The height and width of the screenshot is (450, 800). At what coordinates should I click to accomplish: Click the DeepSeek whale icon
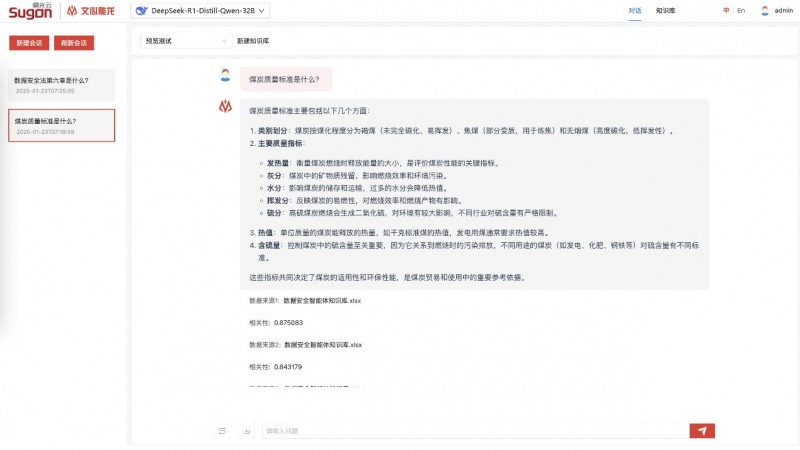[141, 10]
